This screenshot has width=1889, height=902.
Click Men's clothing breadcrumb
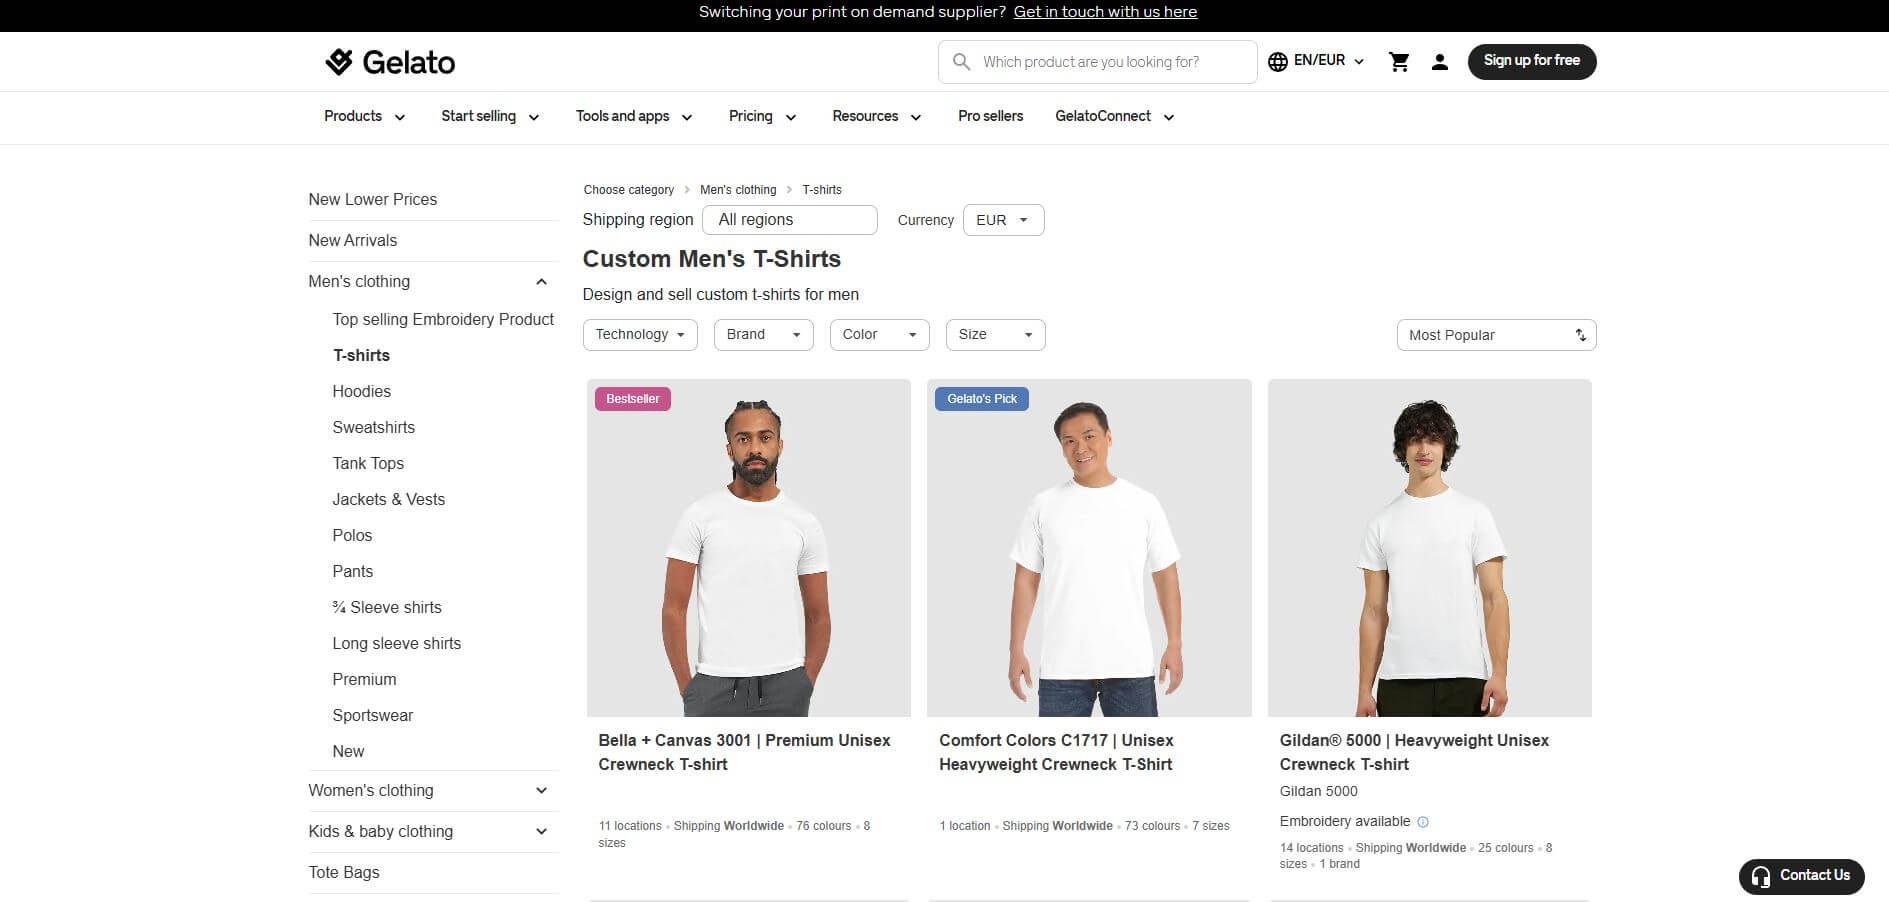click(738, 190)
